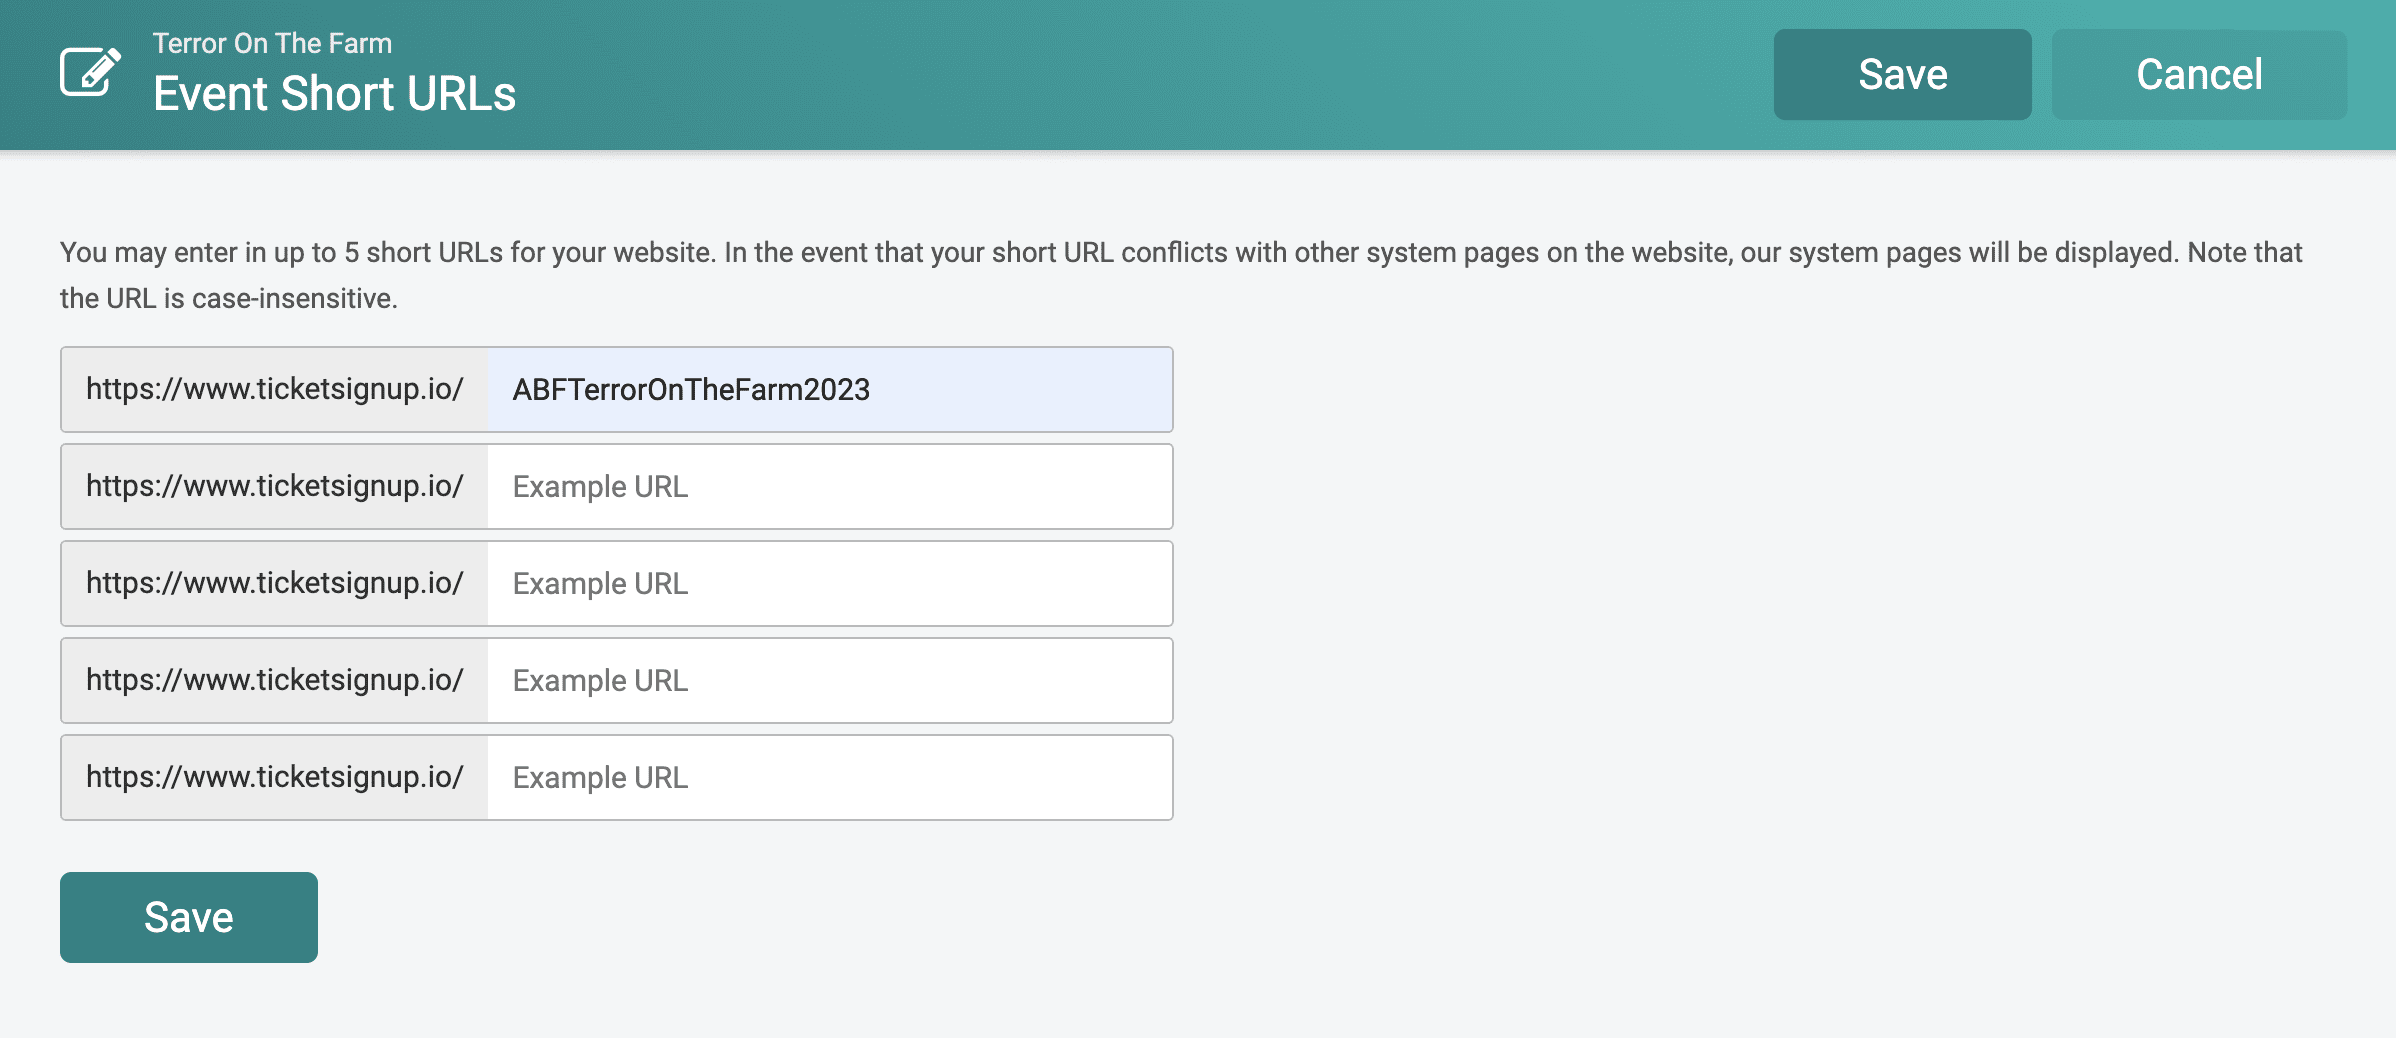Click the ticketsignup.io prefix on the first row

[x=273, y=389]
